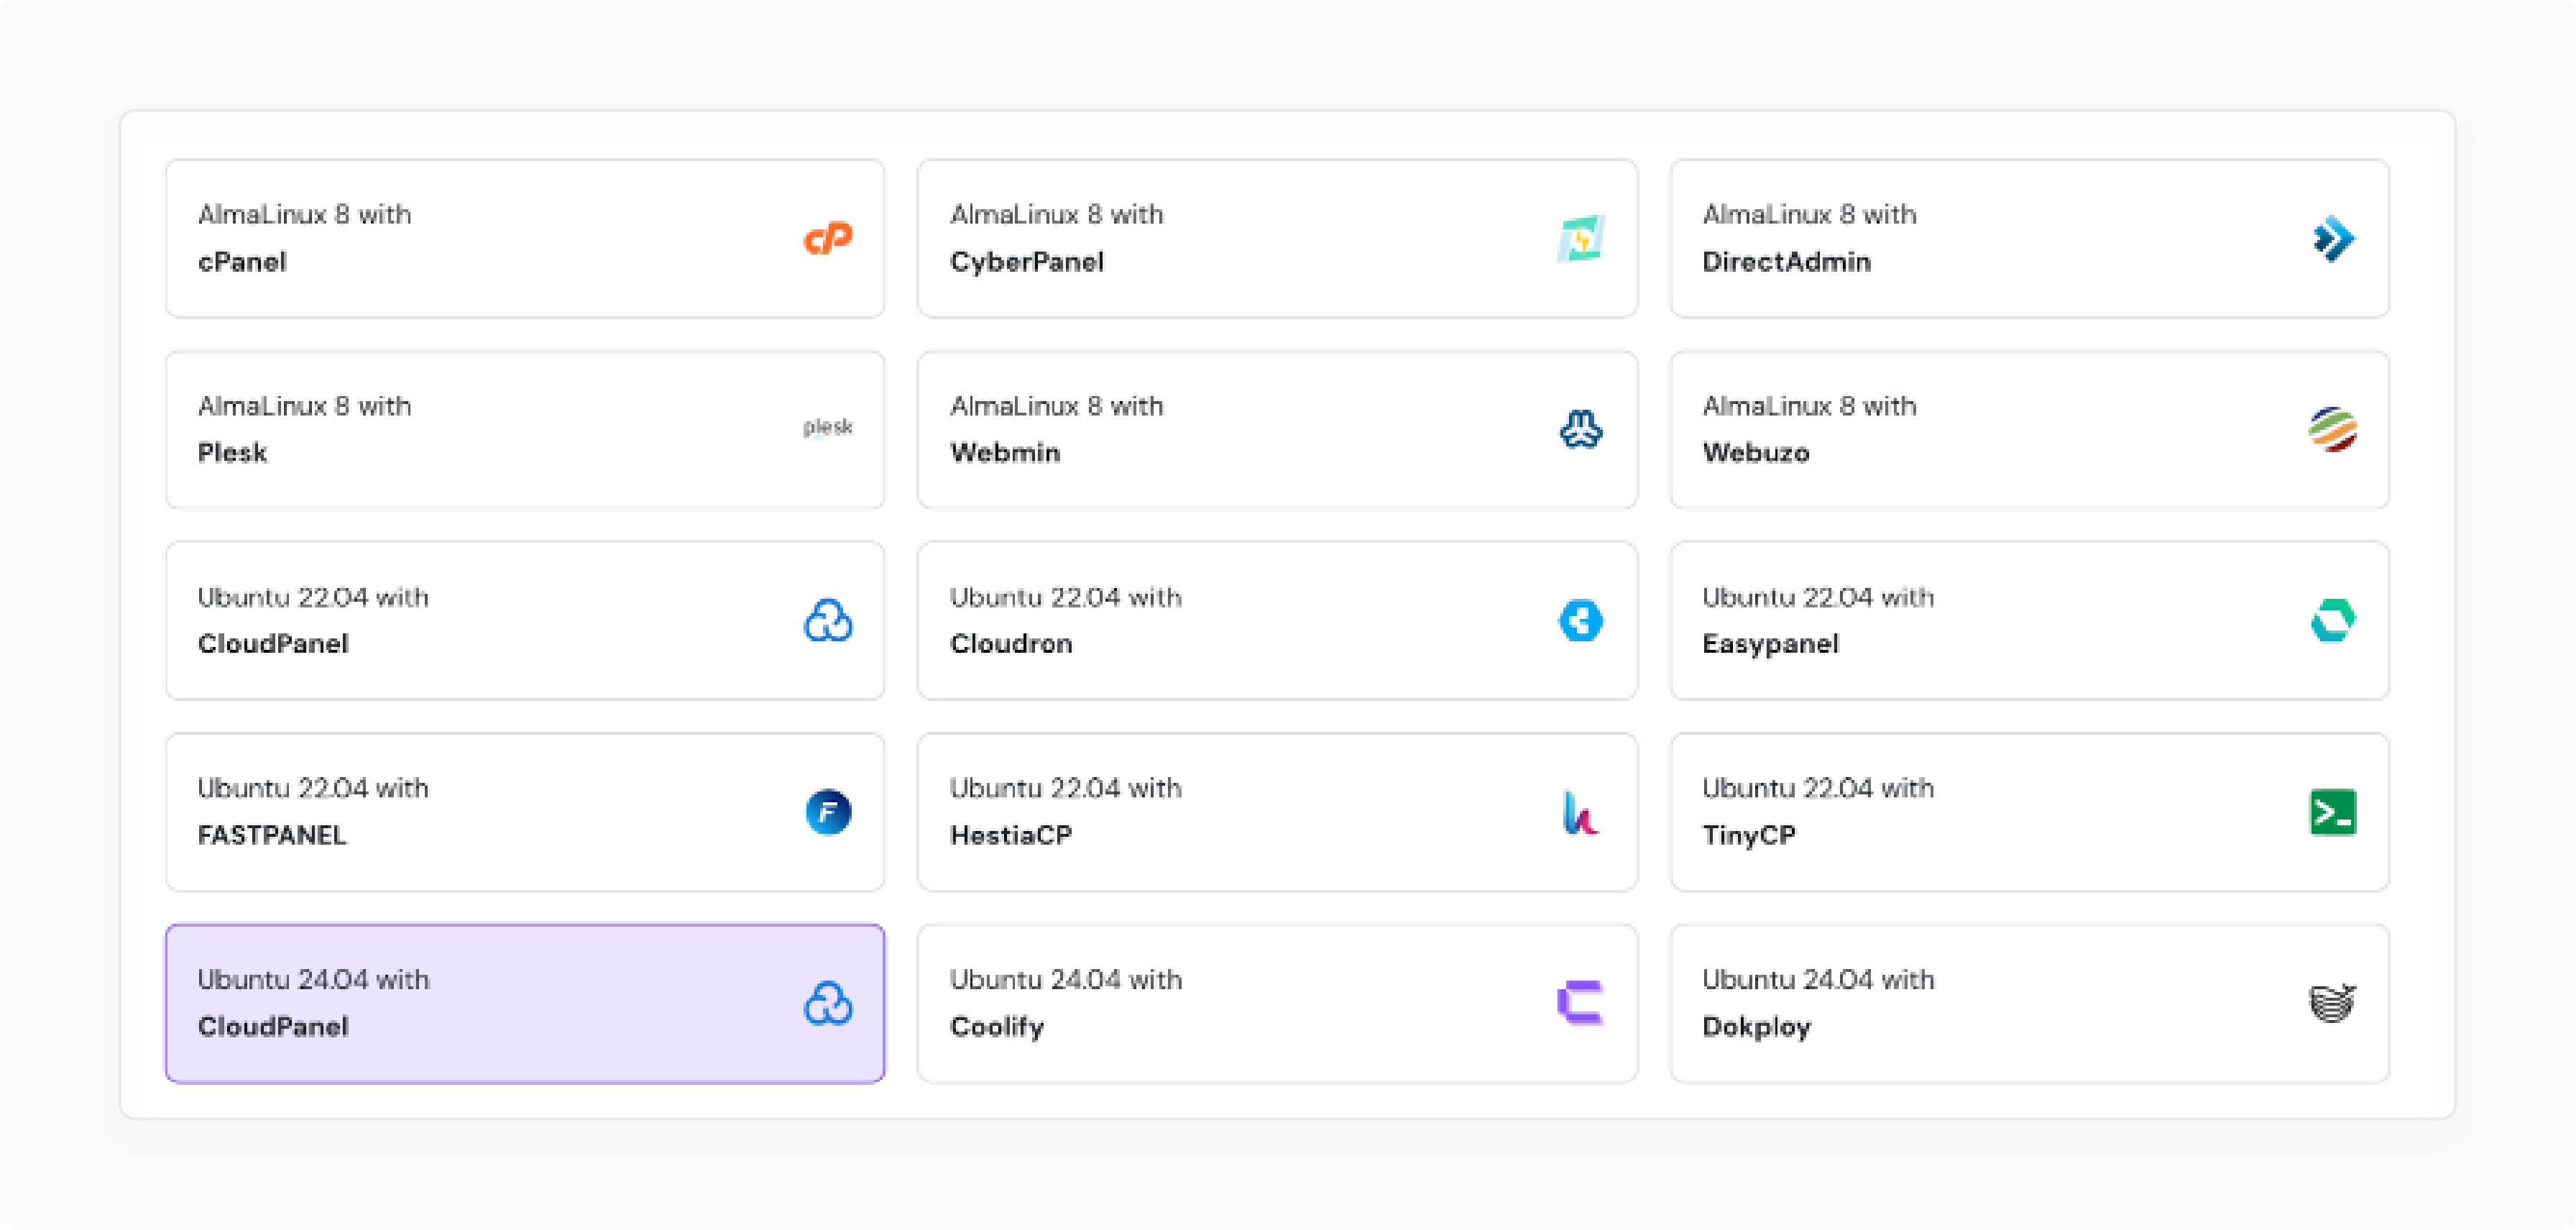
Task: Click 'Ubuntu 22.04 with' above Cloudron
Action: pyautogui.click(x=1066, y=597)
